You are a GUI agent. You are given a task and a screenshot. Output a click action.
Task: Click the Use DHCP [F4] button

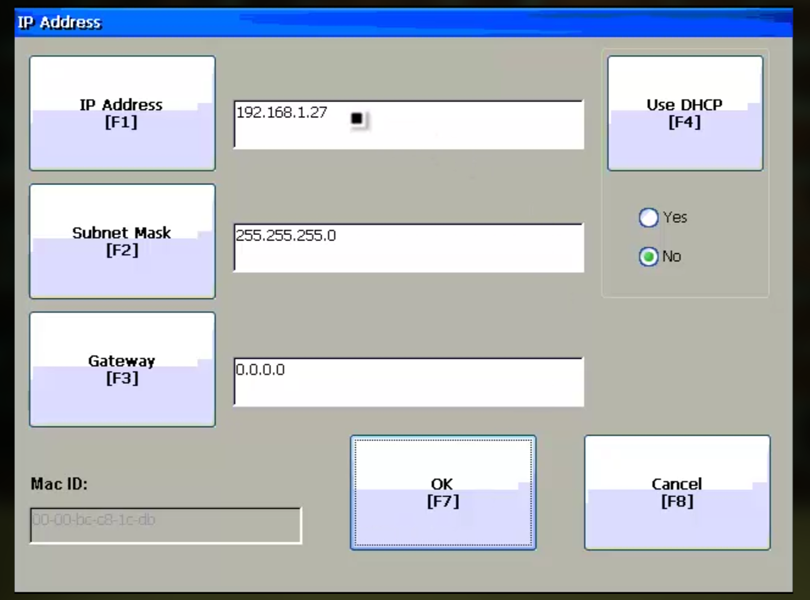pyautogui.click(x=685, y=113)
